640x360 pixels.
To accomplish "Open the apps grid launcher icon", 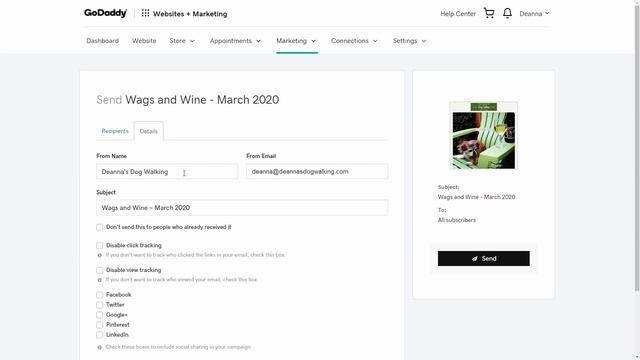I will pos(145,13).
